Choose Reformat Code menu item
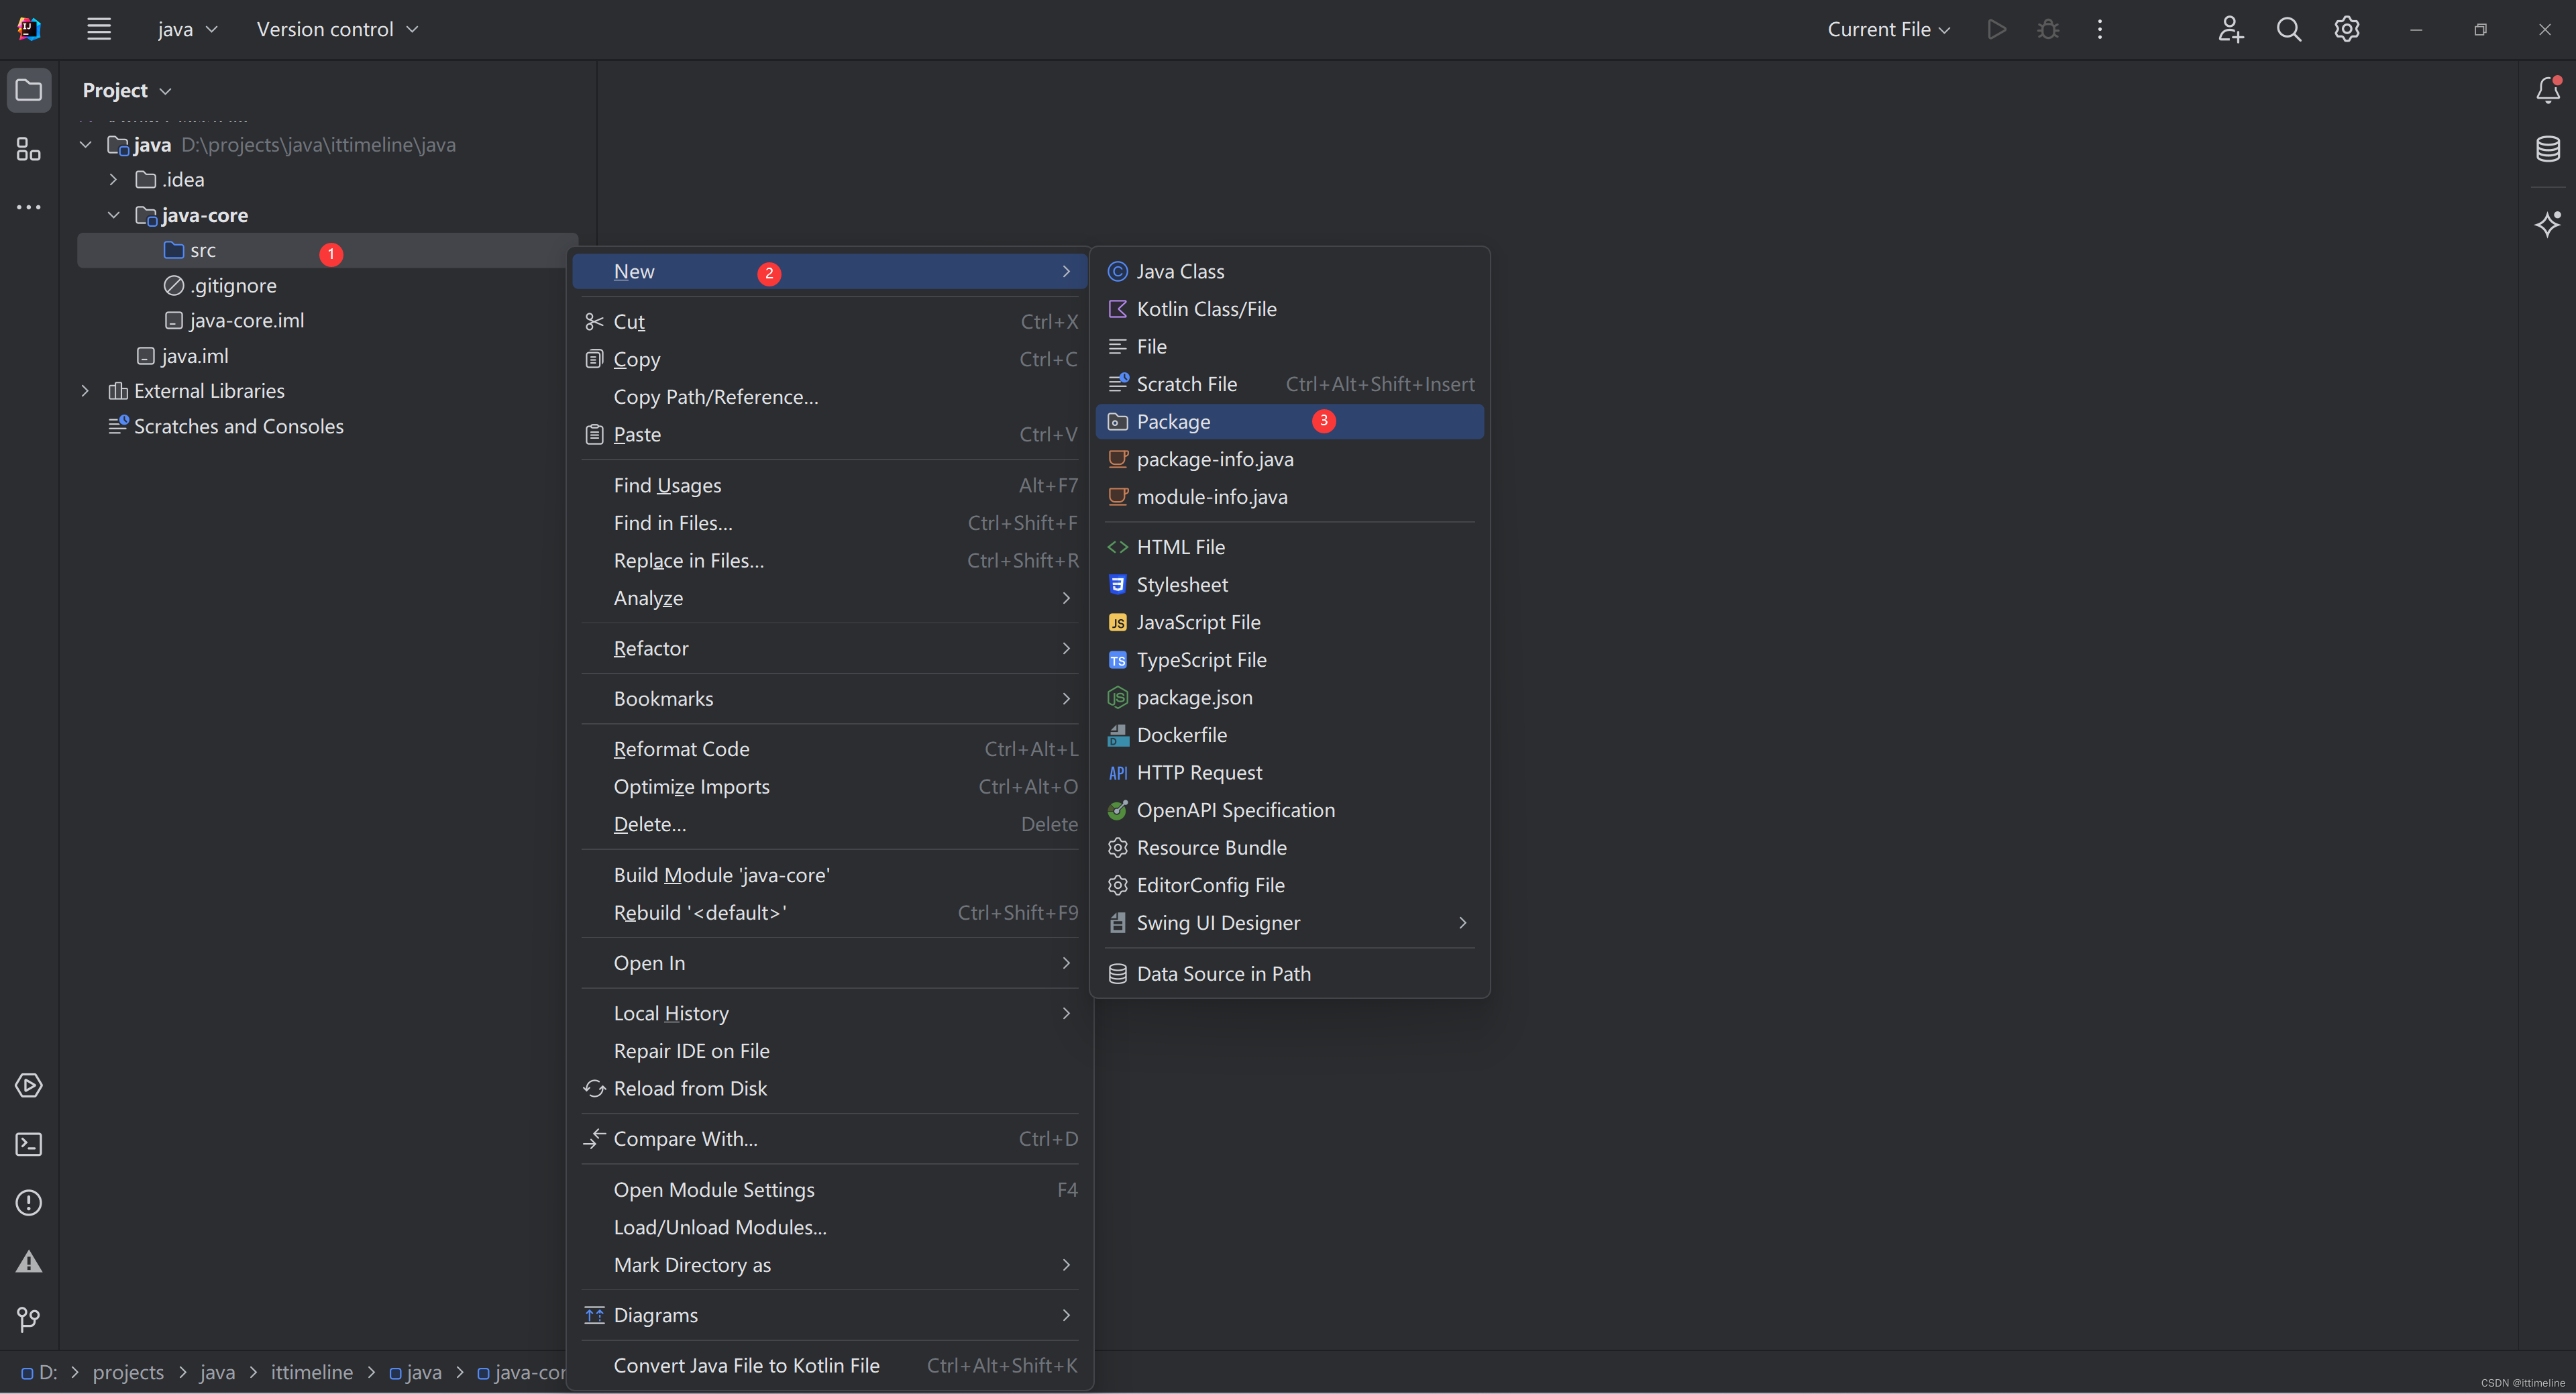The width and height of the screenshot is (2576, 1394). pyautogui.click(x=829, y=749)
